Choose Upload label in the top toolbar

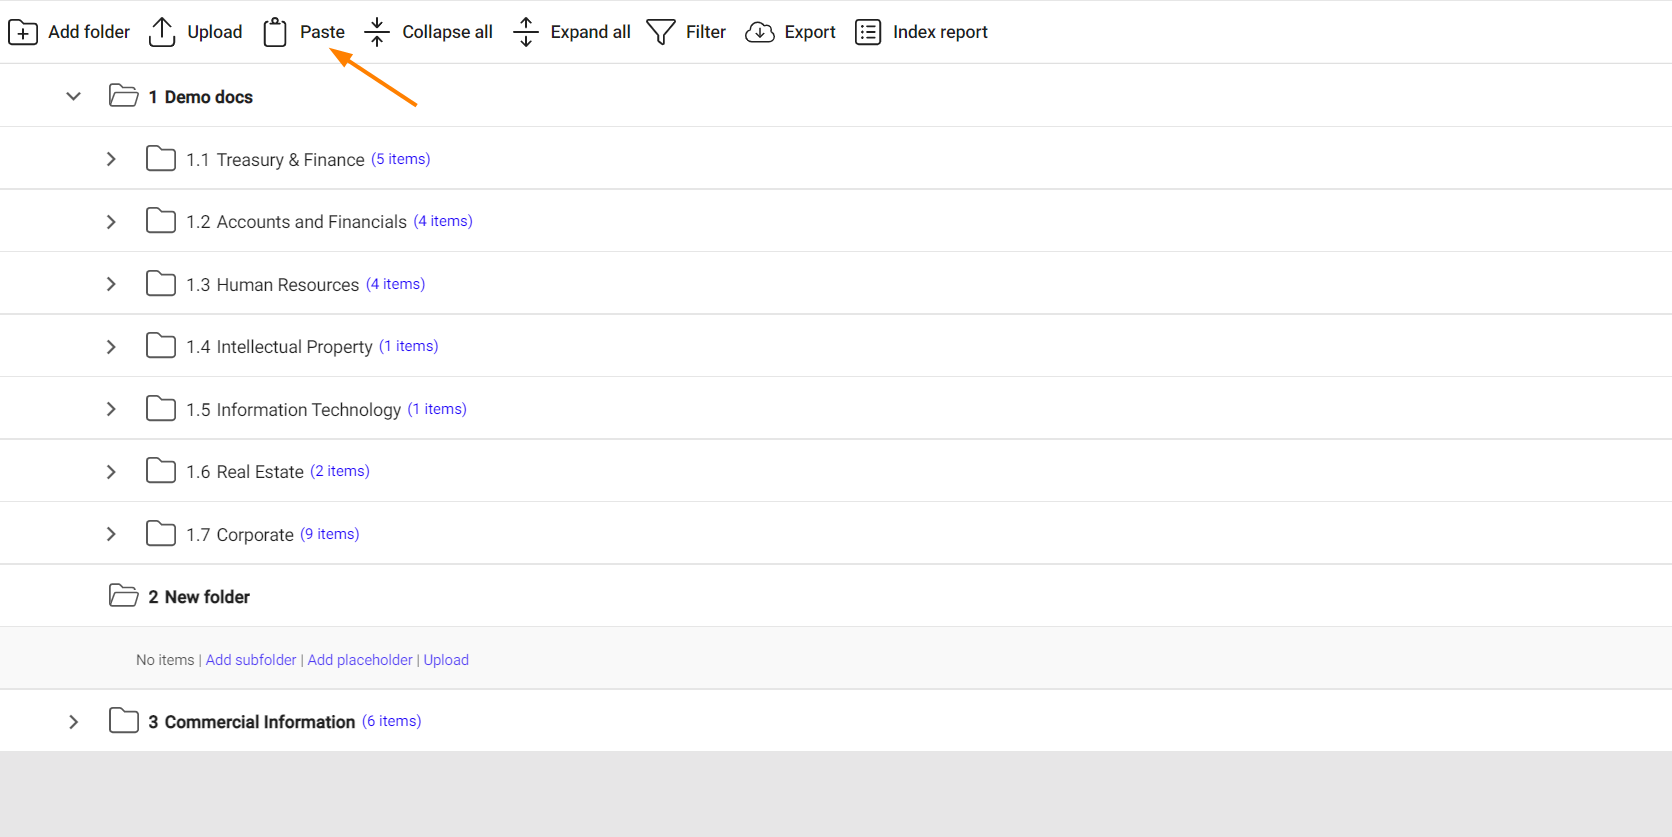215,32
